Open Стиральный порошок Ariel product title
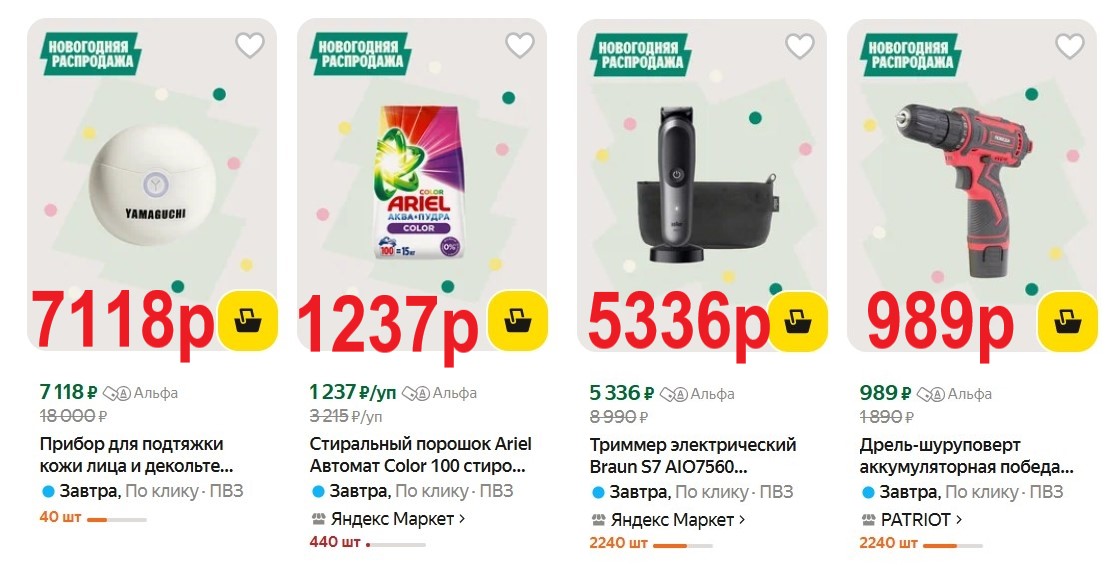This screenshot has width=1114, height=565. point(420,456)
